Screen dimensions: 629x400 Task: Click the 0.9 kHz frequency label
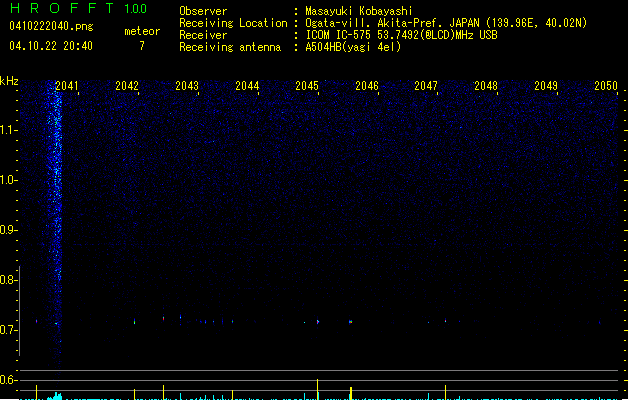8,230
